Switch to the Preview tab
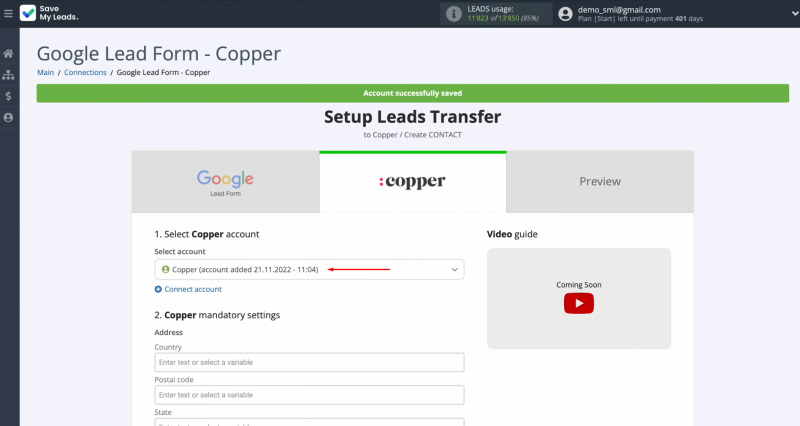This screenshot has width=800, height=426. (x=600, y=182)
